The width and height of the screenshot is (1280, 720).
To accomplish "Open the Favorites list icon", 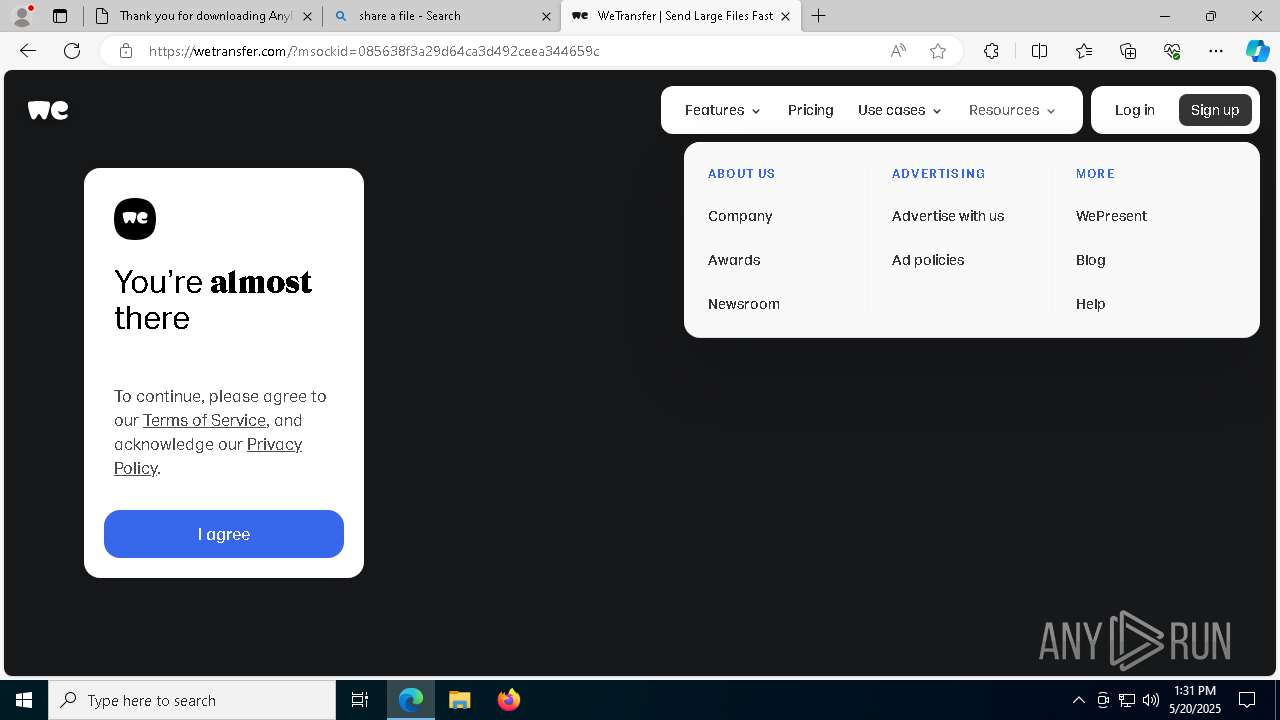I will tap(1084, 51).
